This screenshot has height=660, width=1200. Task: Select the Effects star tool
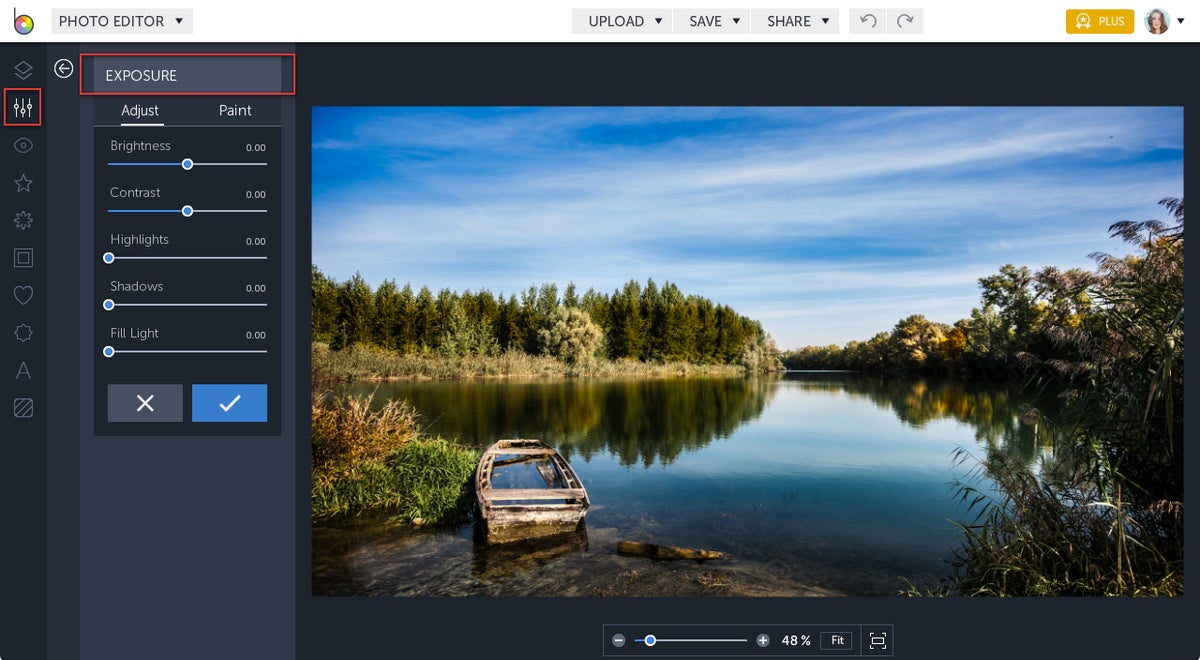(x=23, y=183)
